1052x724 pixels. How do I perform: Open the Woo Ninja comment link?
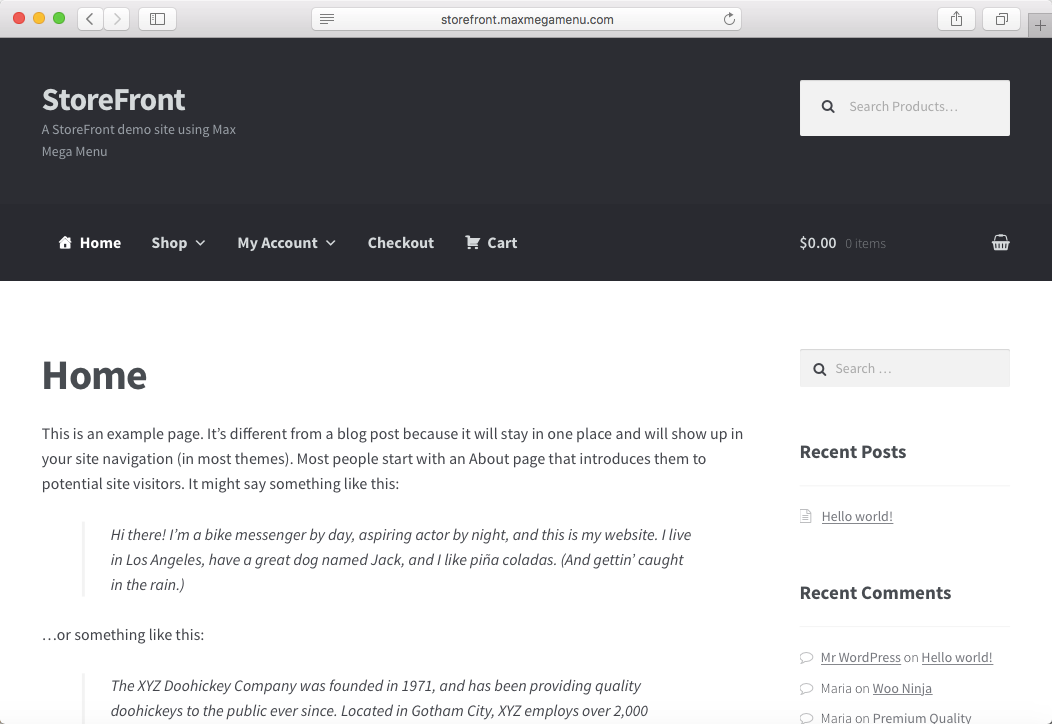coord(900,688)
